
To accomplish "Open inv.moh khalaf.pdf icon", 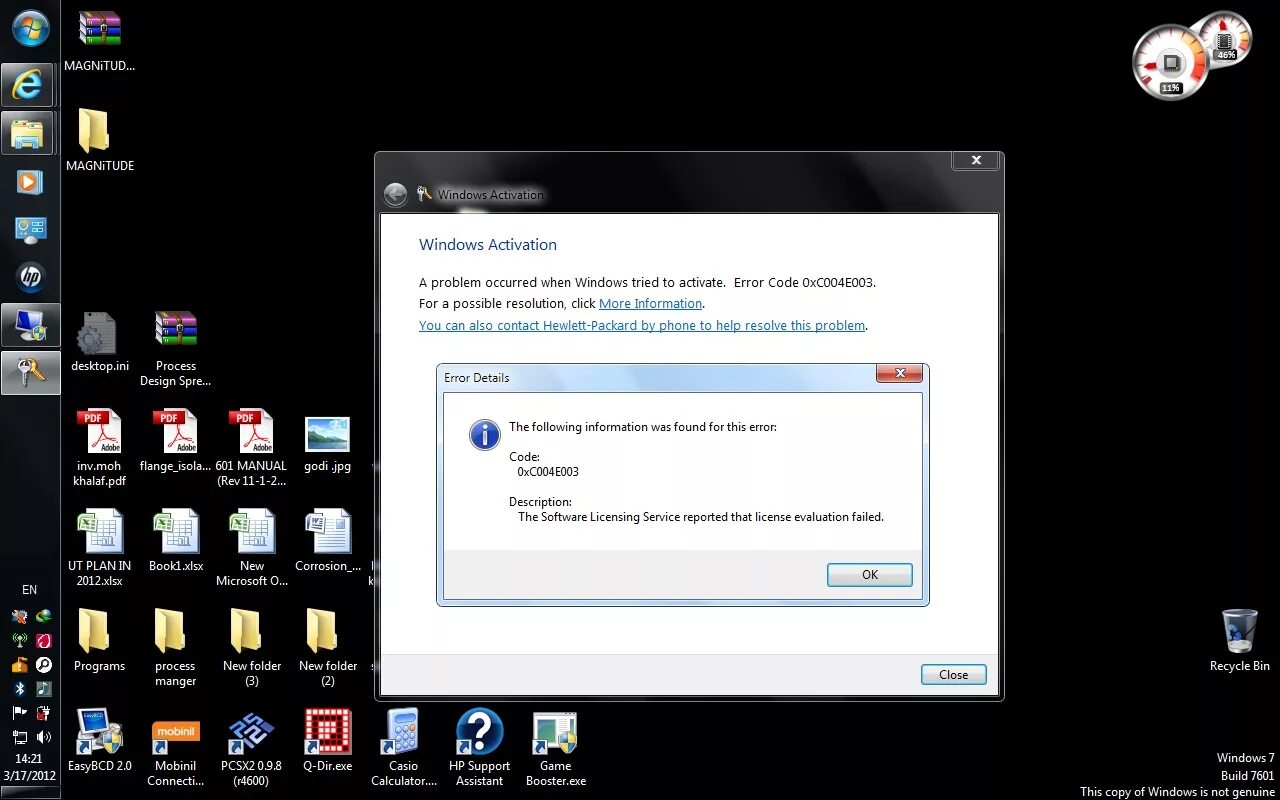I will [100, 448].
